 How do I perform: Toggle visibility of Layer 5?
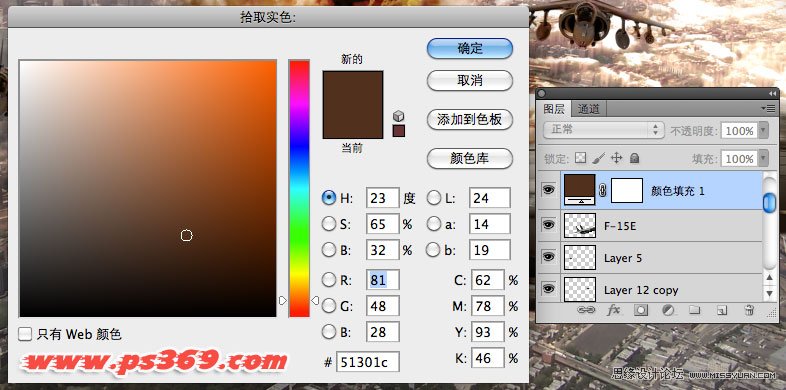[548, 257]
